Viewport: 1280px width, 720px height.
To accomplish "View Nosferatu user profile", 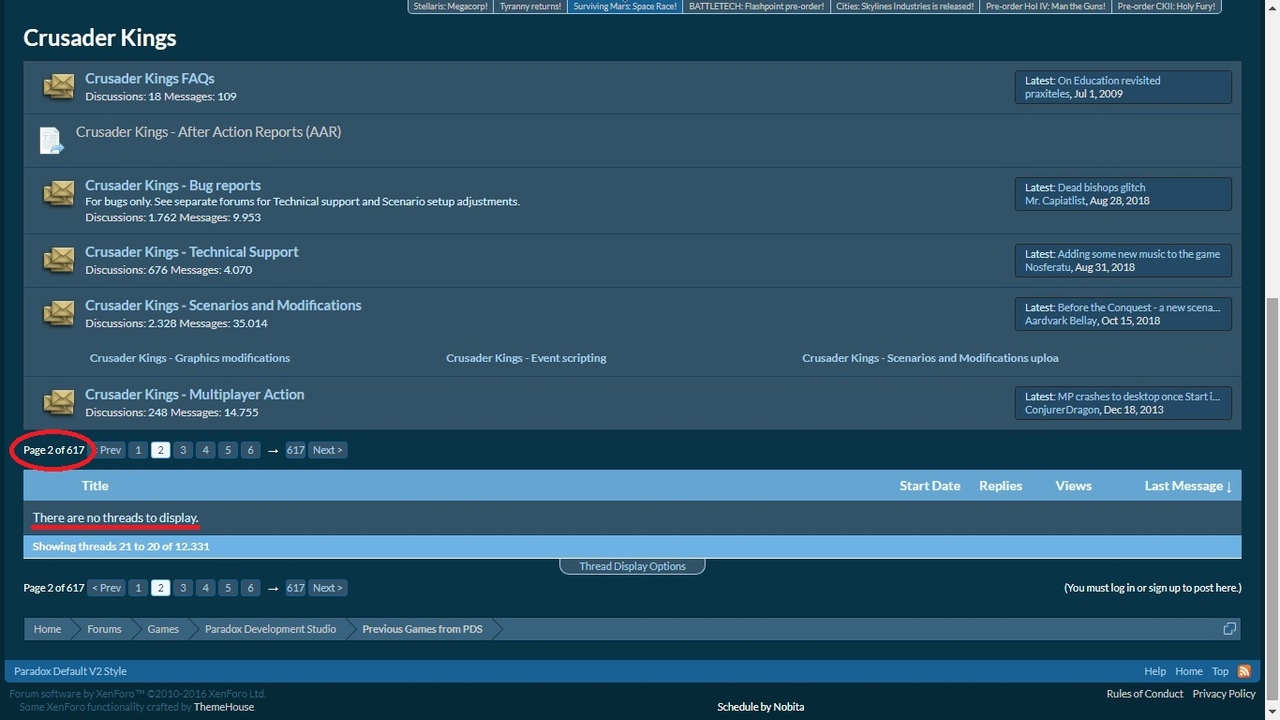I will pyautogui.click(x=1048, y=268).
